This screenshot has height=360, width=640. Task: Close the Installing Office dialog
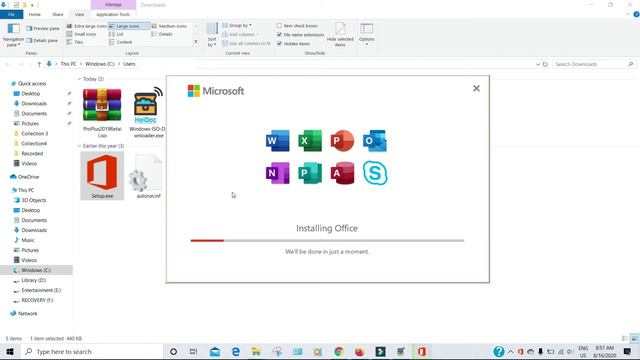pyautogui.click(x=476, y=88)
